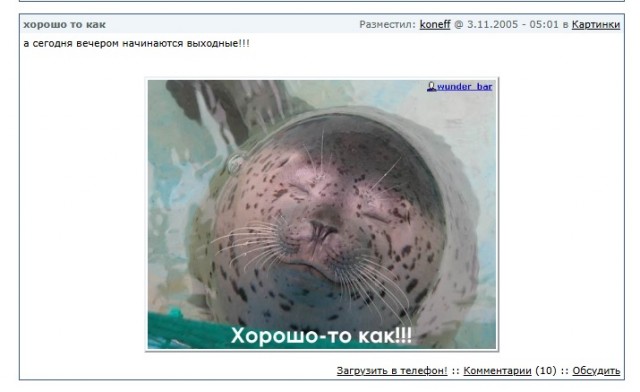This screenshot has height=392, width=640.
Task: Click the date "3.11.2005 - 05:01"
Action: 512,24
